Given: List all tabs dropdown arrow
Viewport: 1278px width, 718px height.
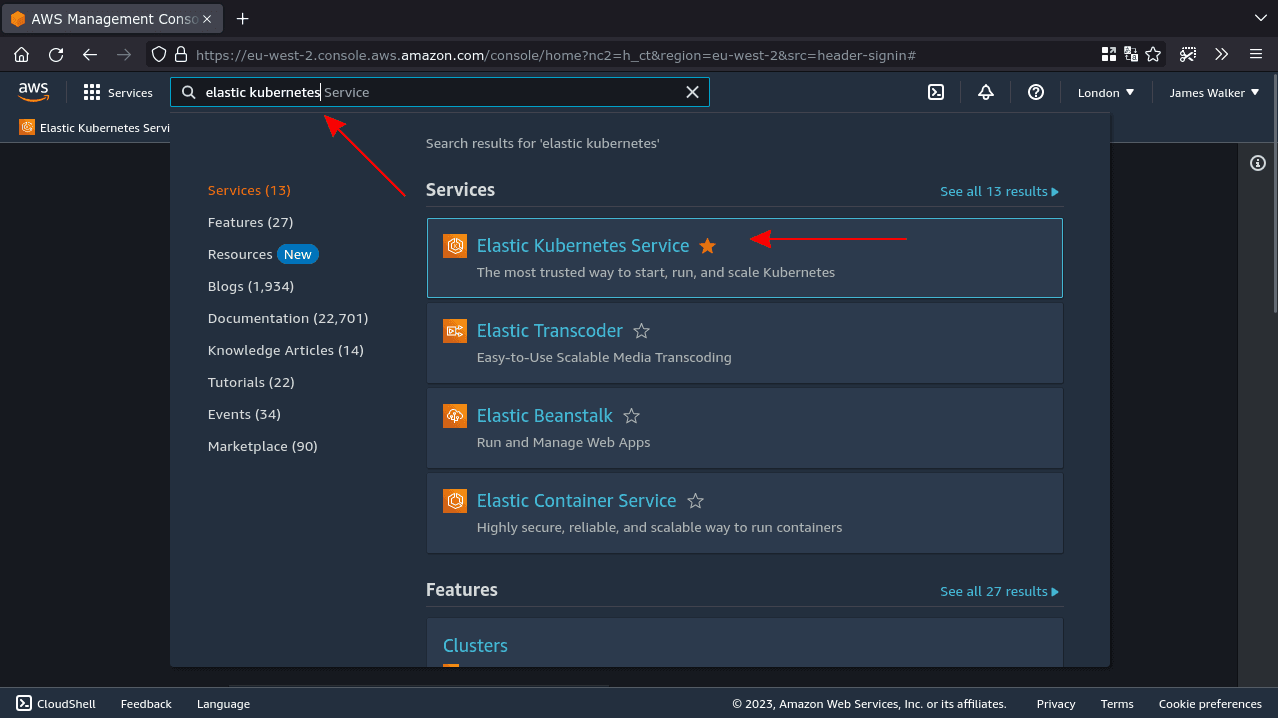Looking at the screenshot, I should click(1259, 18).
